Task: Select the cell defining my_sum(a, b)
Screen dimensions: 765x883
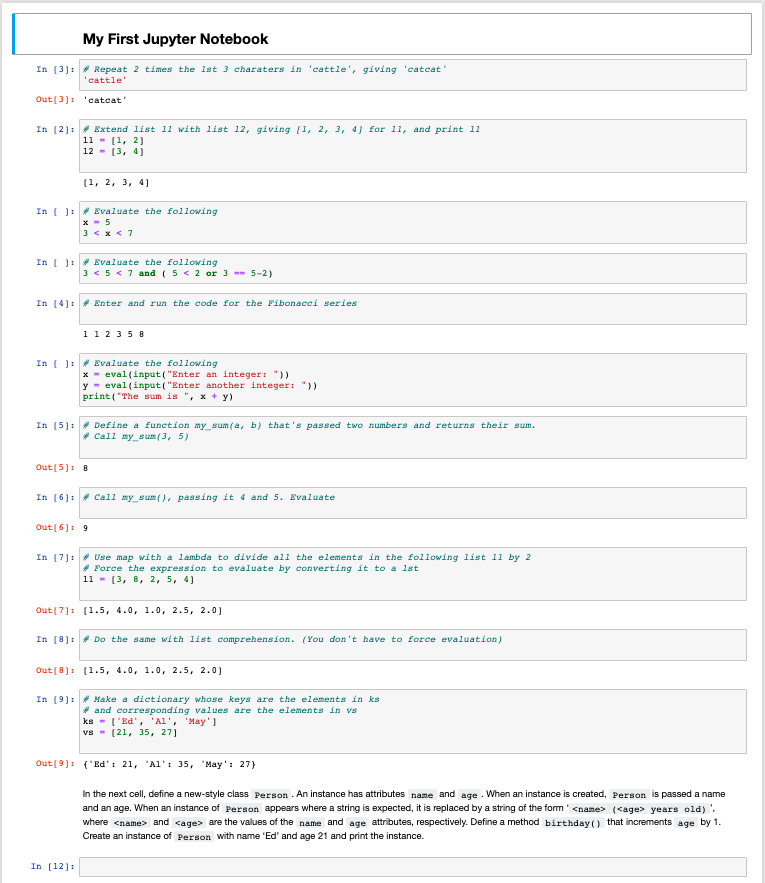Action: (x=413, y=438)
